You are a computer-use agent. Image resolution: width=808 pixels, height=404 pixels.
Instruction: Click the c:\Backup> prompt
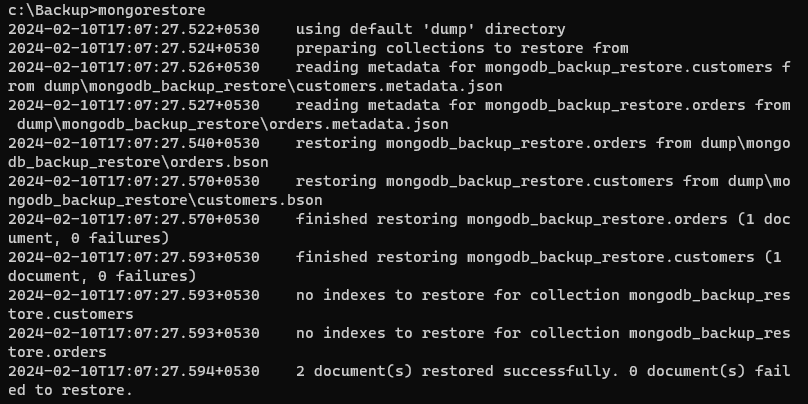coord(53,10)
